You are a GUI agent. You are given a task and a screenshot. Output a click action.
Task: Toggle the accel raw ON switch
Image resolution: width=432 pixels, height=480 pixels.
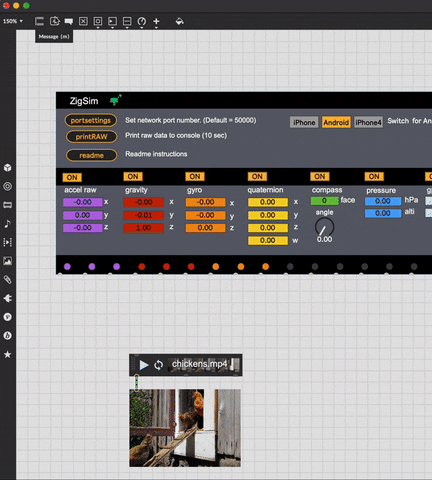coord(72,177)
